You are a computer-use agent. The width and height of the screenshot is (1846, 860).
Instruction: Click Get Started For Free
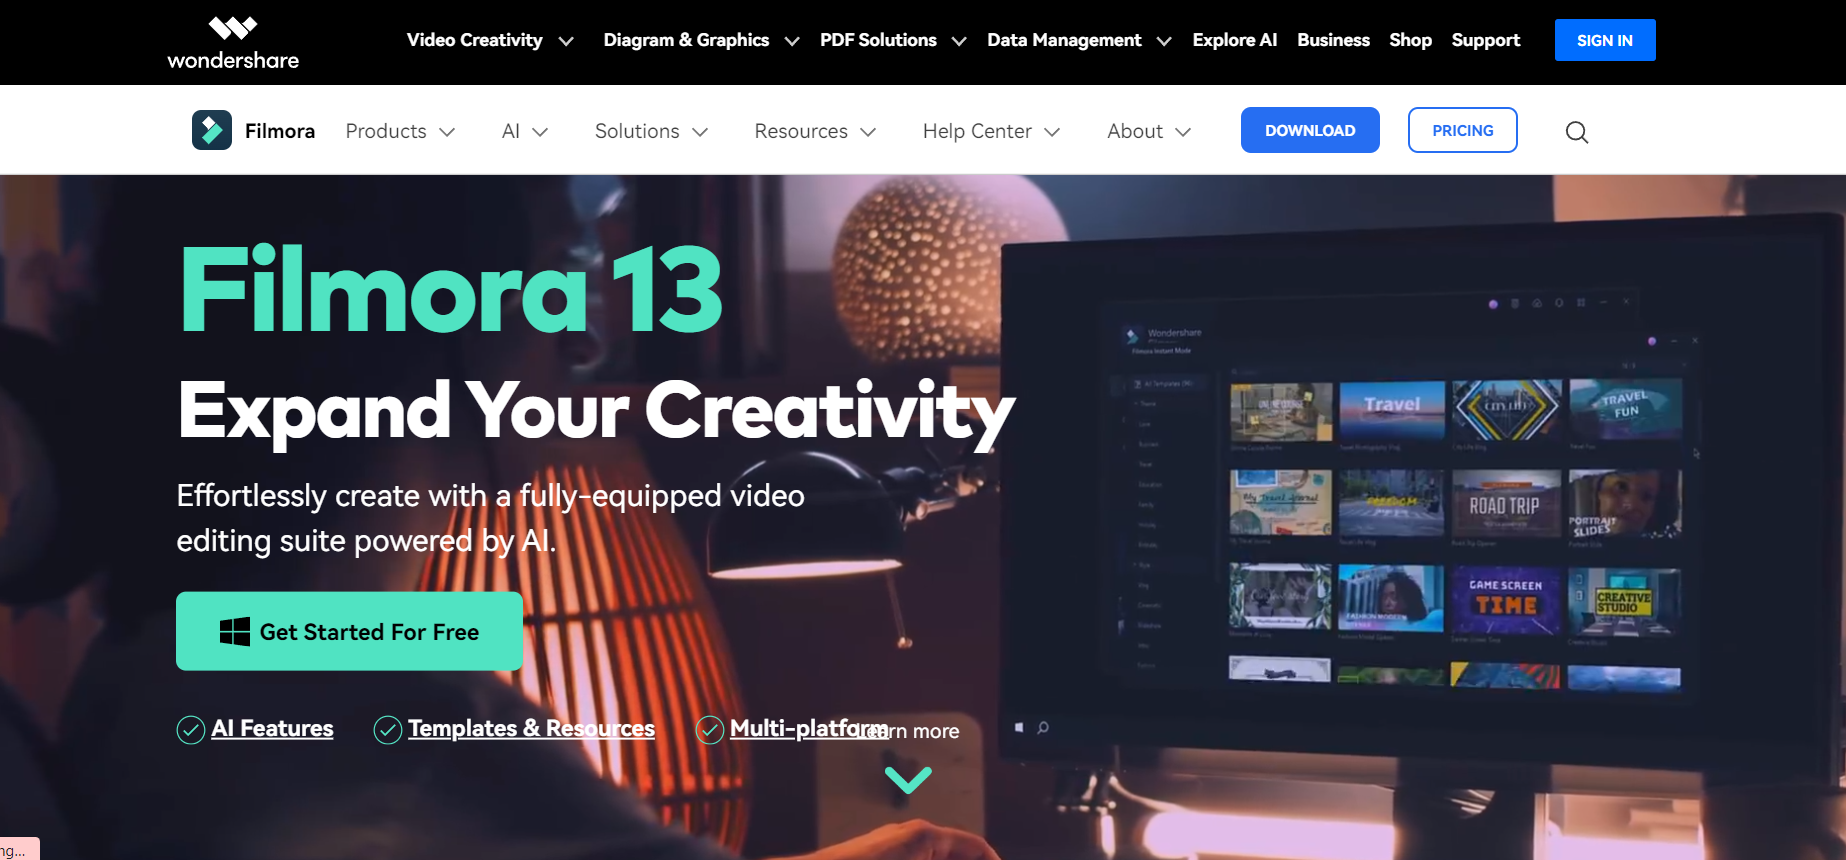click(x=349, y=631)
